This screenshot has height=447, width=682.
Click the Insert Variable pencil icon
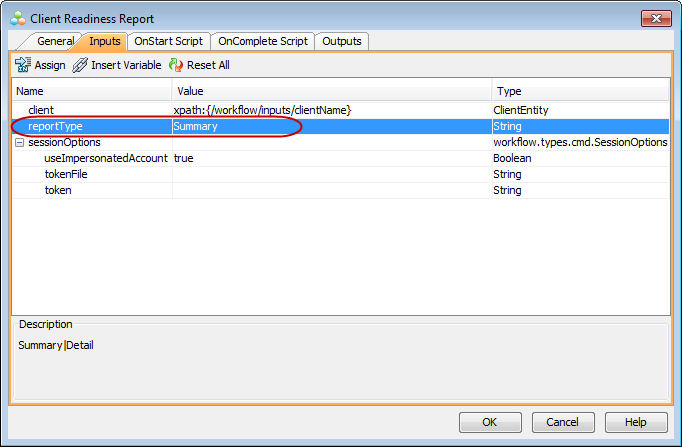(x=80, y=65)
